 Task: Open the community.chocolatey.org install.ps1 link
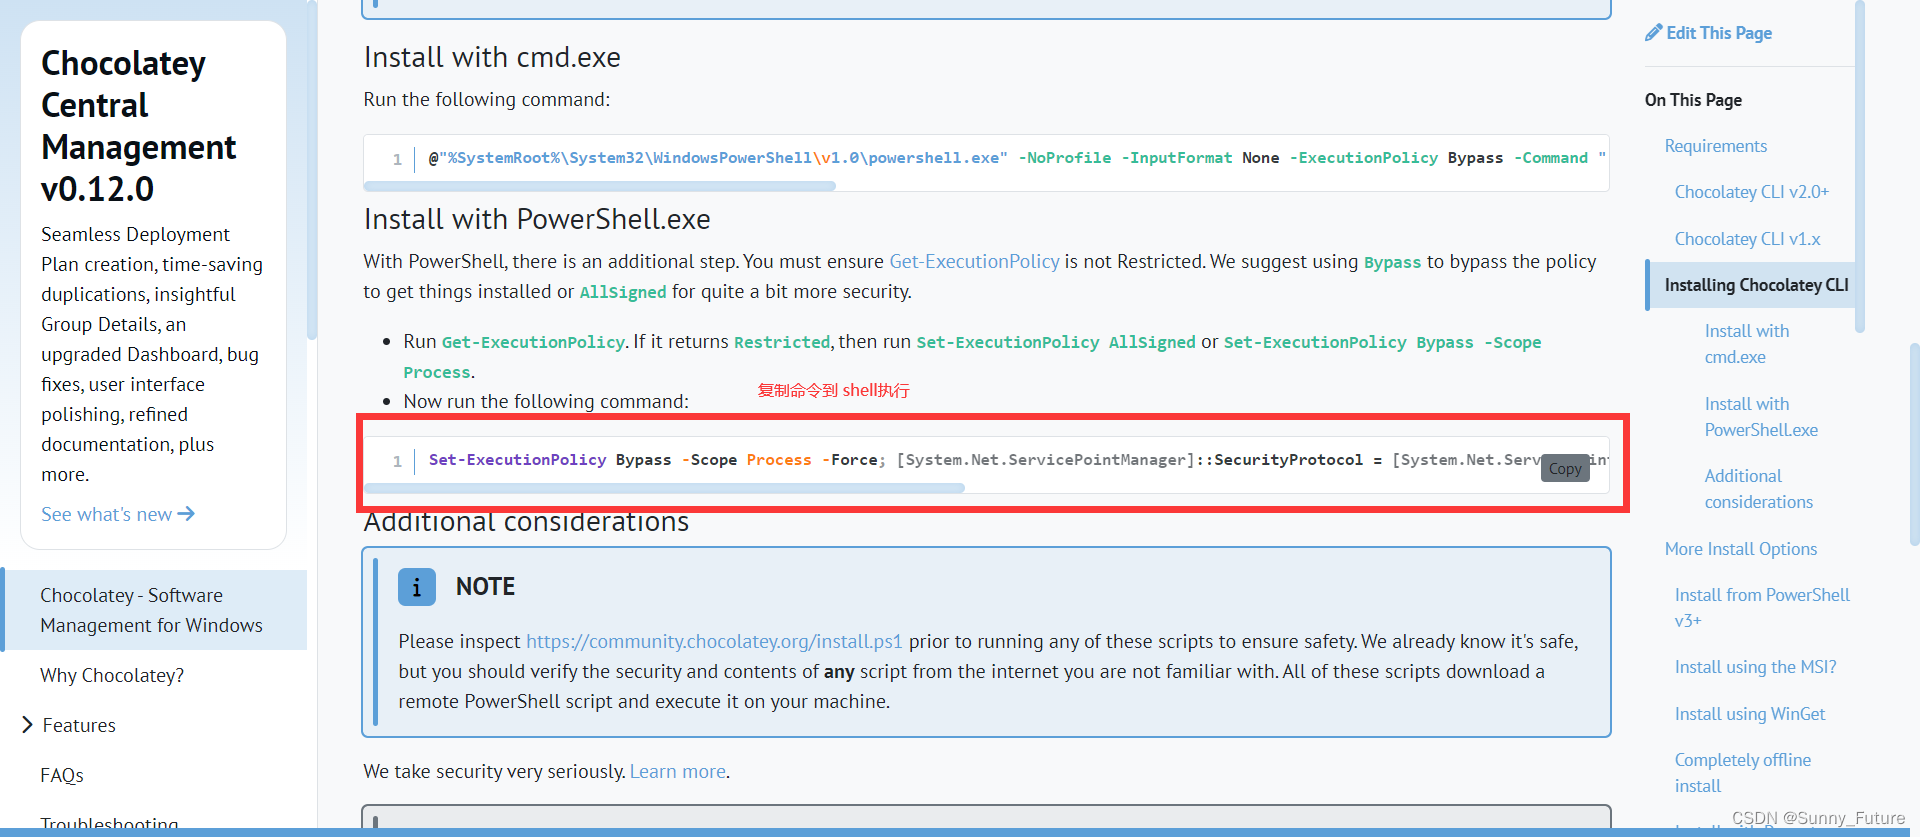click(714, 641)
